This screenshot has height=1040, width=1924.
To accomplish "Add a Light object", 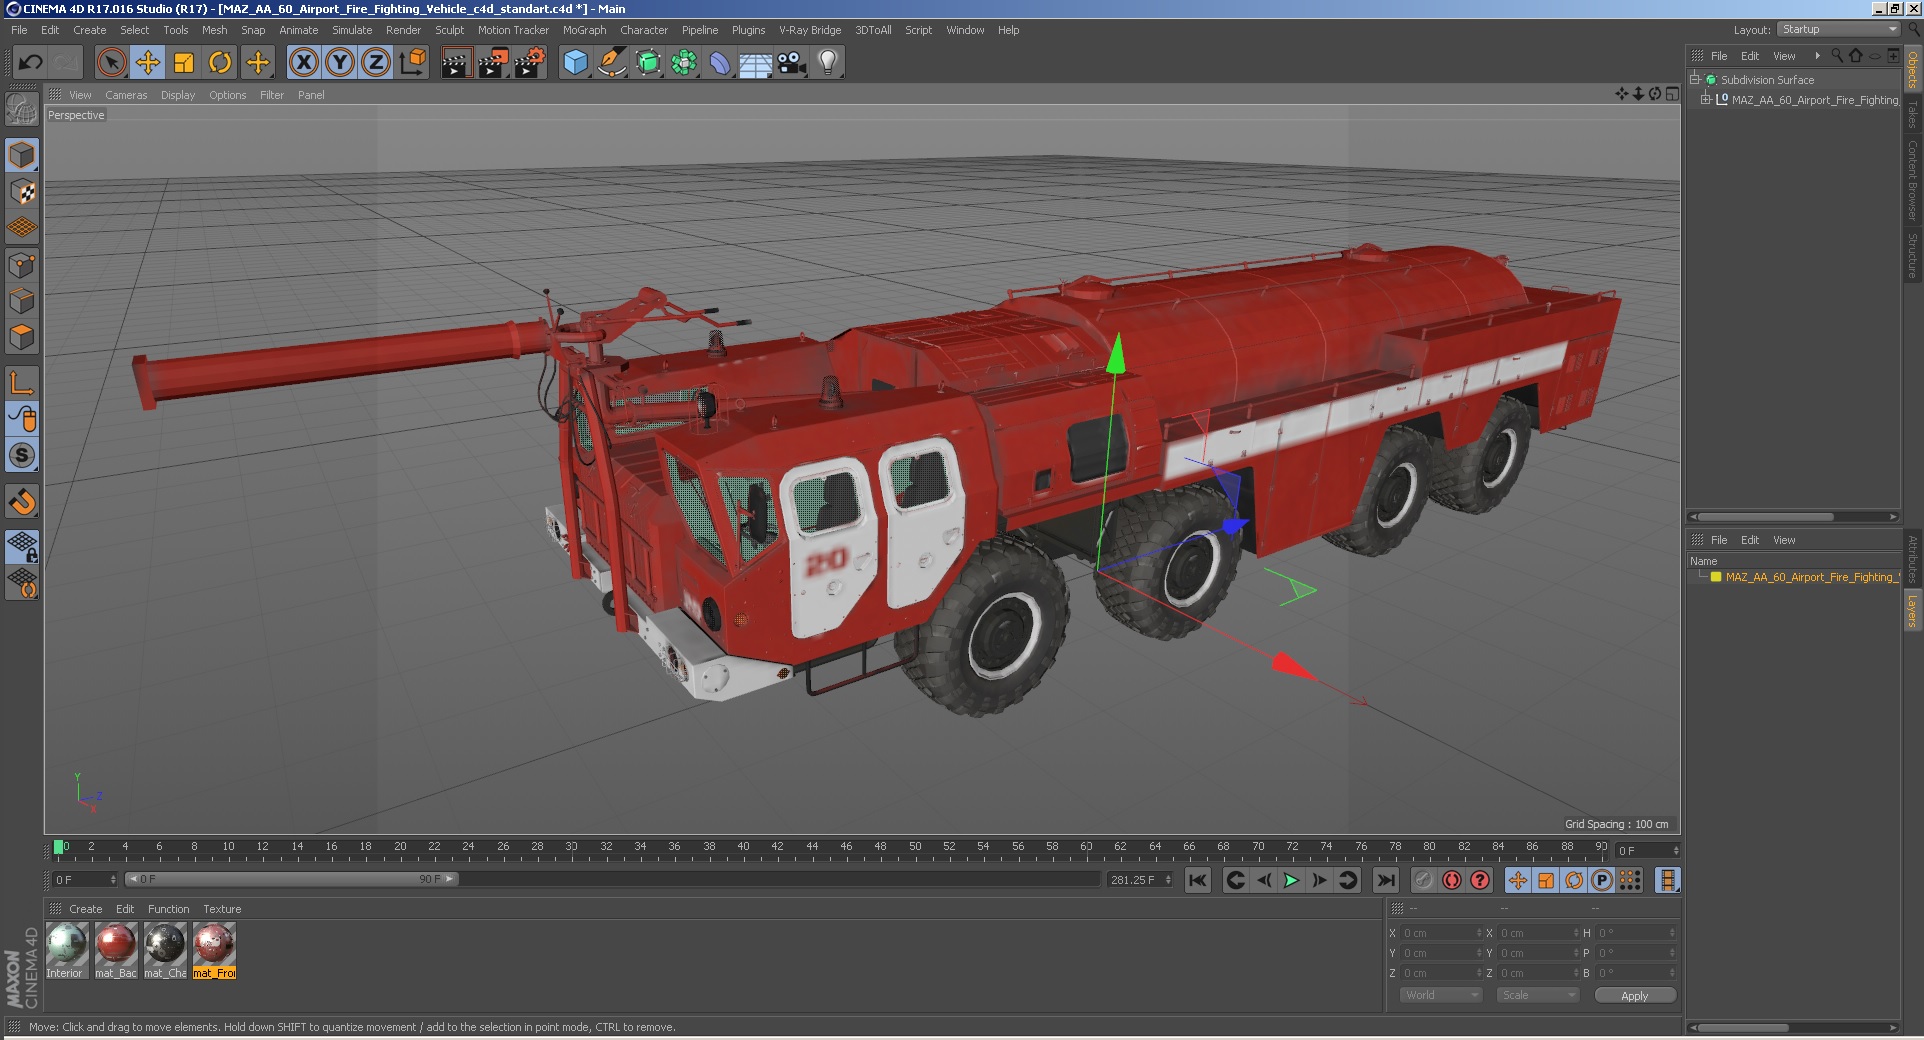I will 828,63.
